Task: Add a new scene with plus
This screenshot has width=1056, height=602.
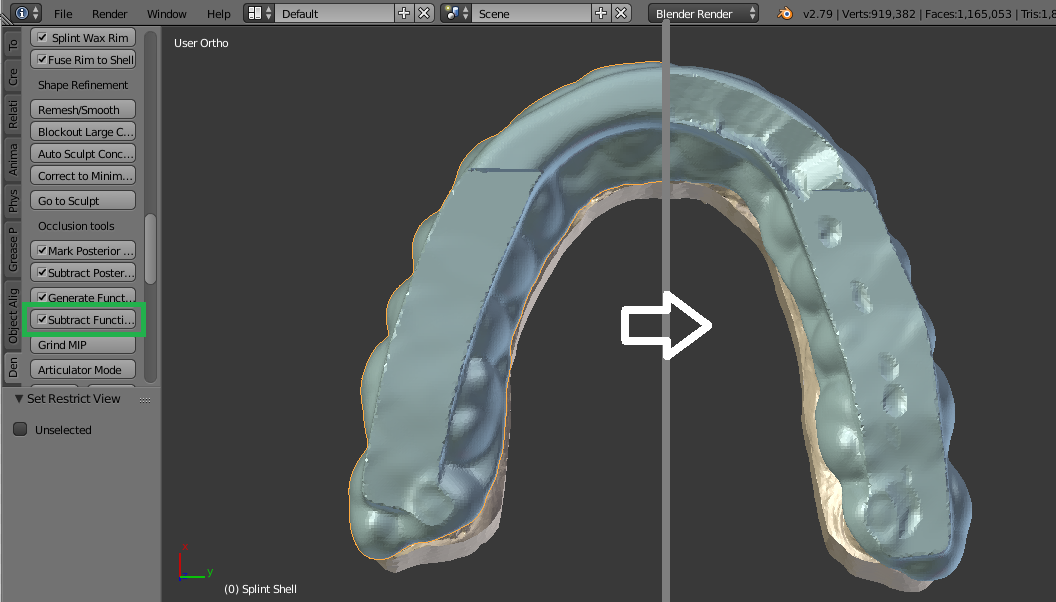Action: click(601, 13)
